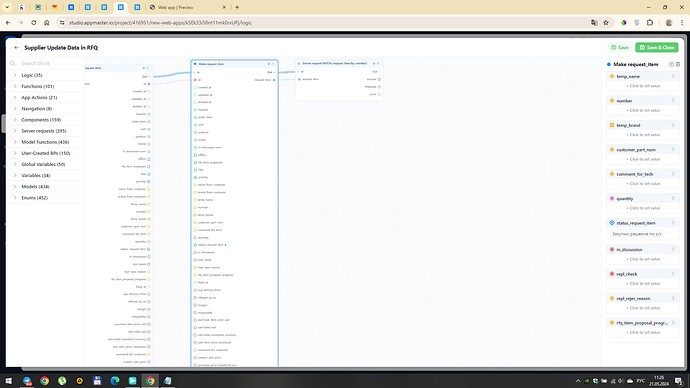This screenshot has height=388, width=690.
Task: Expand Server requests (295) category
Action: click(x=44, y=131)
